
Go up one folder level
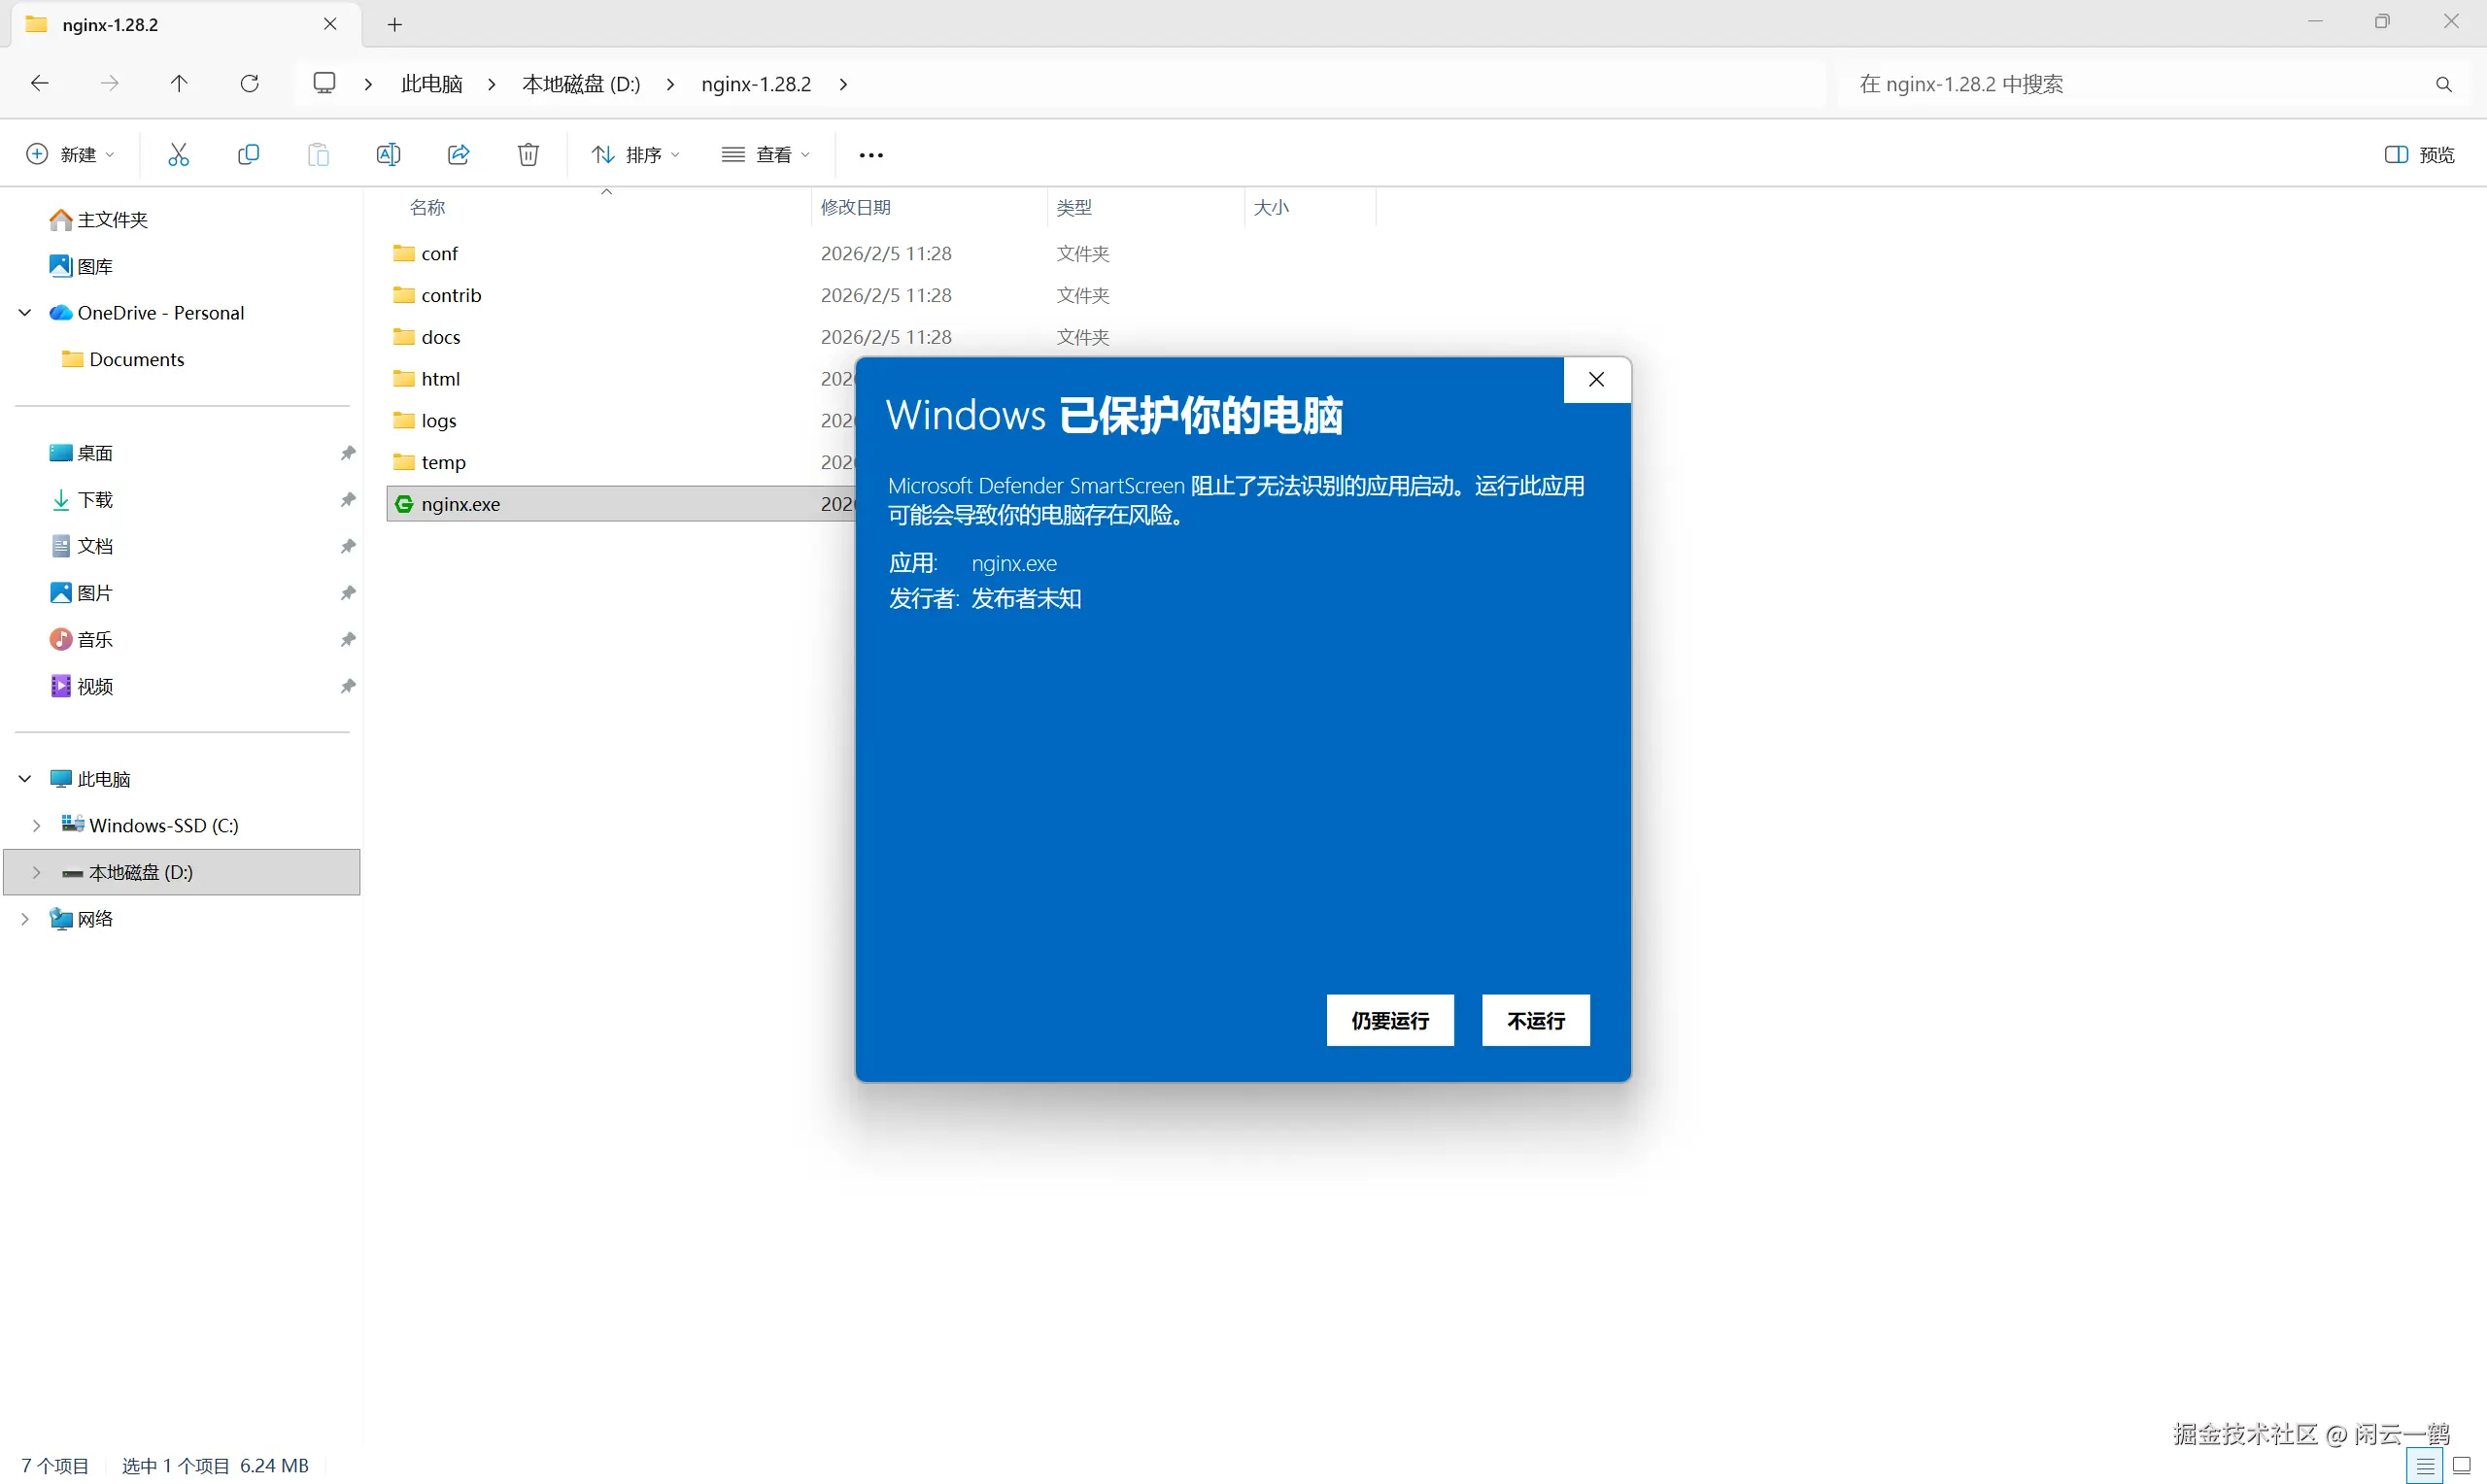[179, 84]
